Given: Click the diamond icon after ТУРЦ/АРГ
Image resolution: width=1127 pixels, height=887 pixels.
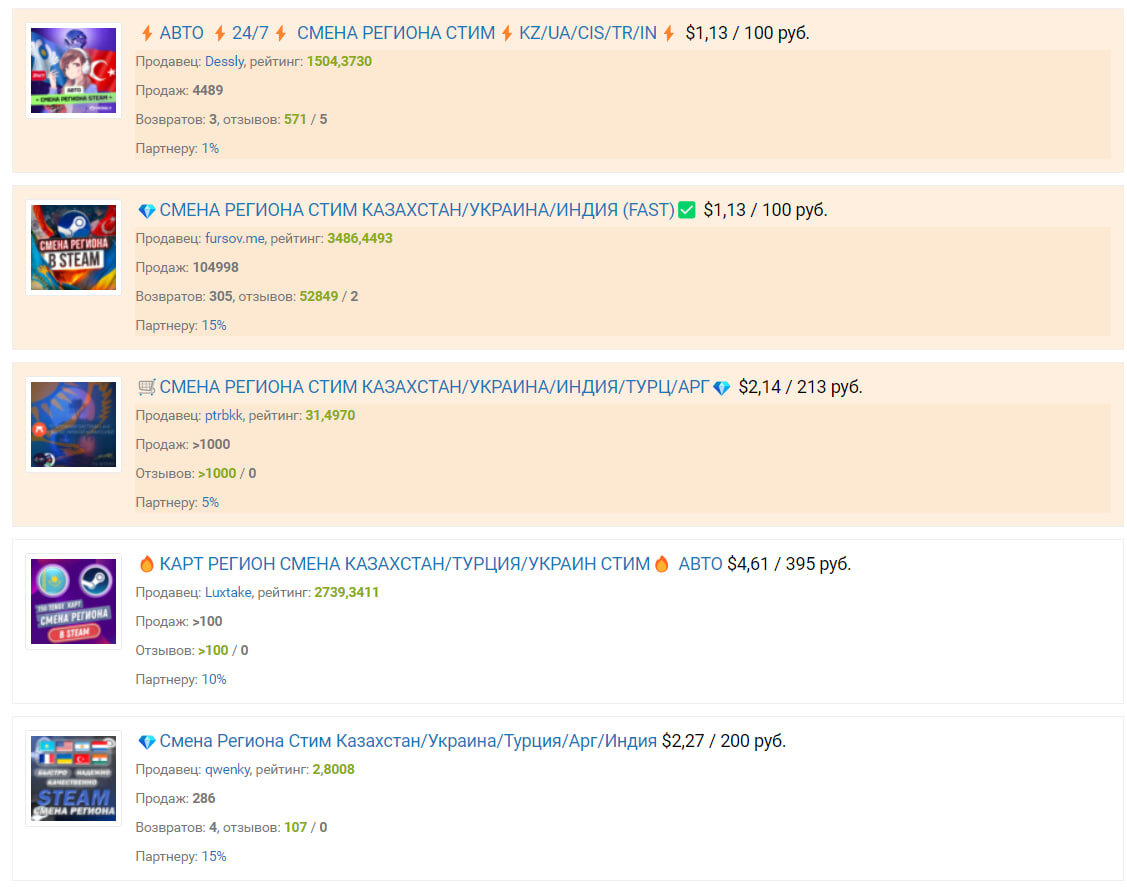Looking at the screenshot, I should pos(722,387).
